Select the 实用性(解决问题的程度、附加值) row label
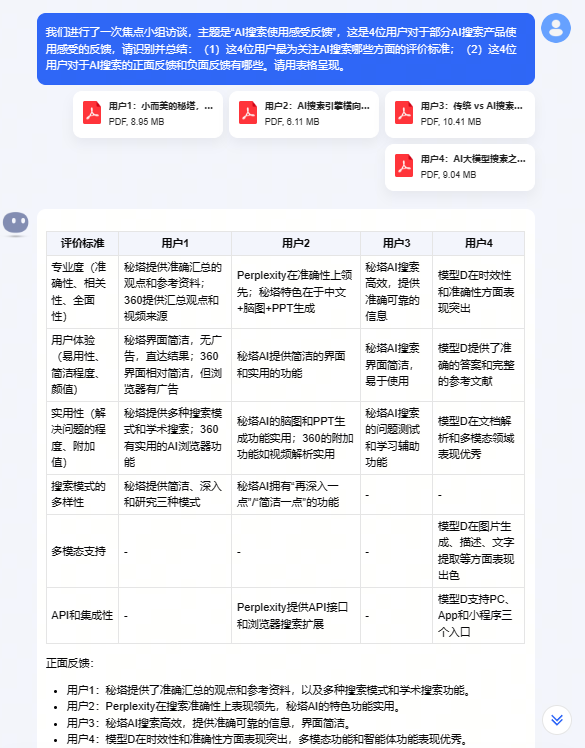The width and height of the screenshot is (585, 748). (83, 438)
